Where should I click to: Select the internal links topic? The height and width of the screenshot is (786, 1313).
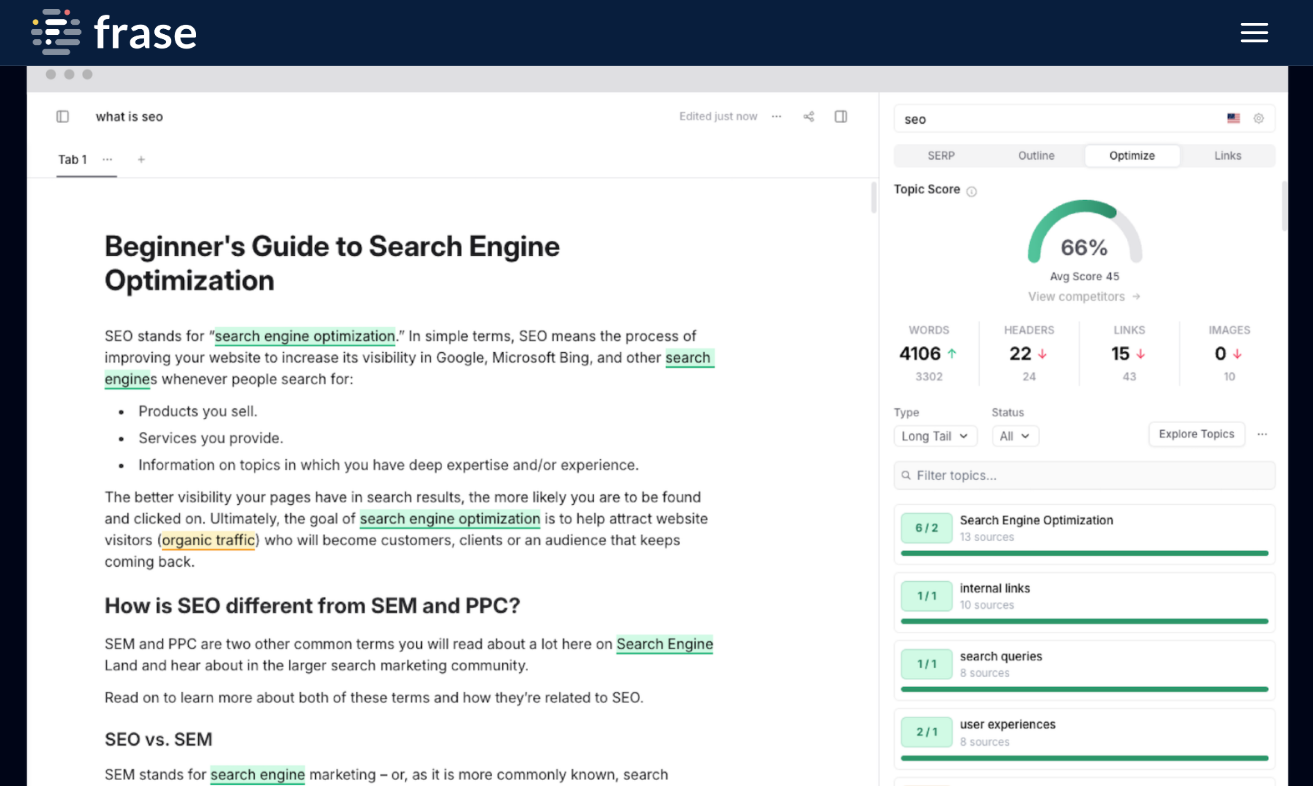click(x=1084, y=602)
